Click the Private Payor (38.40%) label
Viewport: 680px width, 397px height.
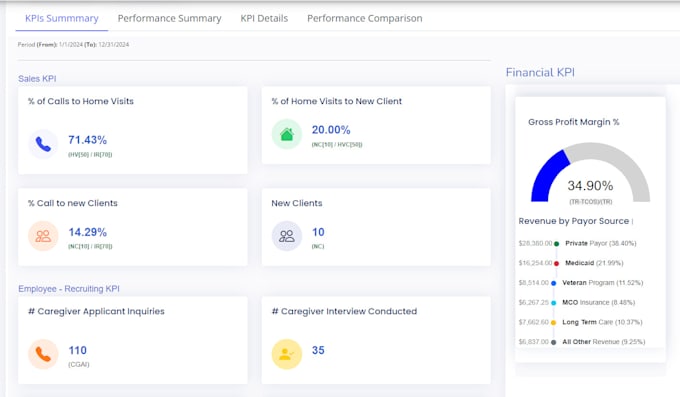coord(601,243)
